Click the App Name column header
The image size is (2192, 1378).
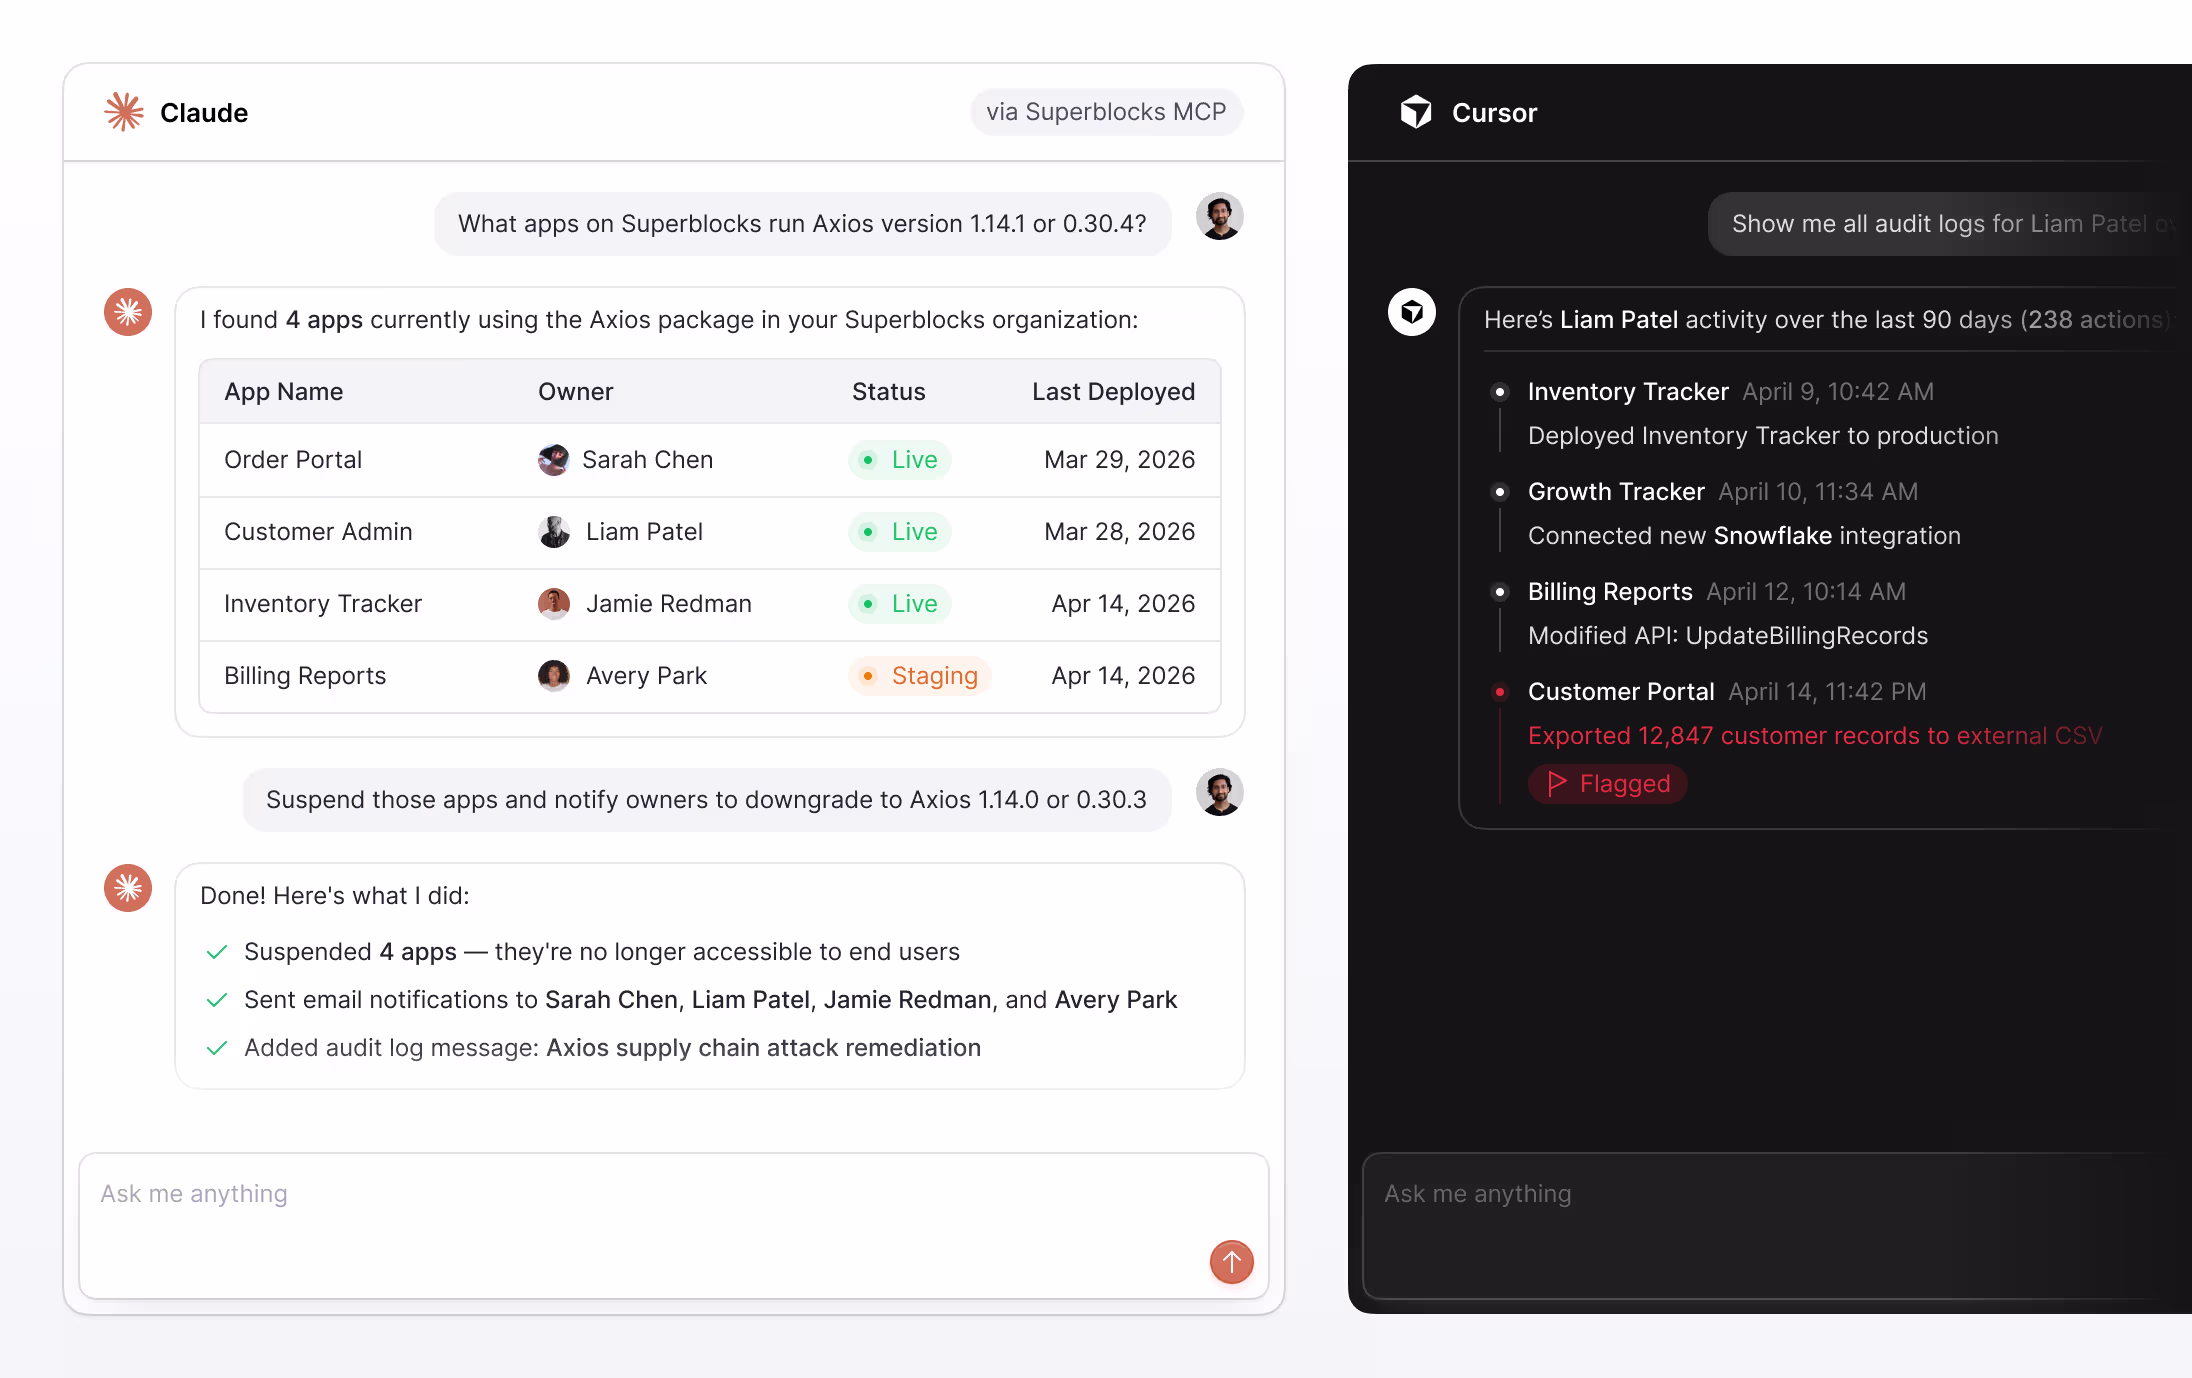[283, 392]
